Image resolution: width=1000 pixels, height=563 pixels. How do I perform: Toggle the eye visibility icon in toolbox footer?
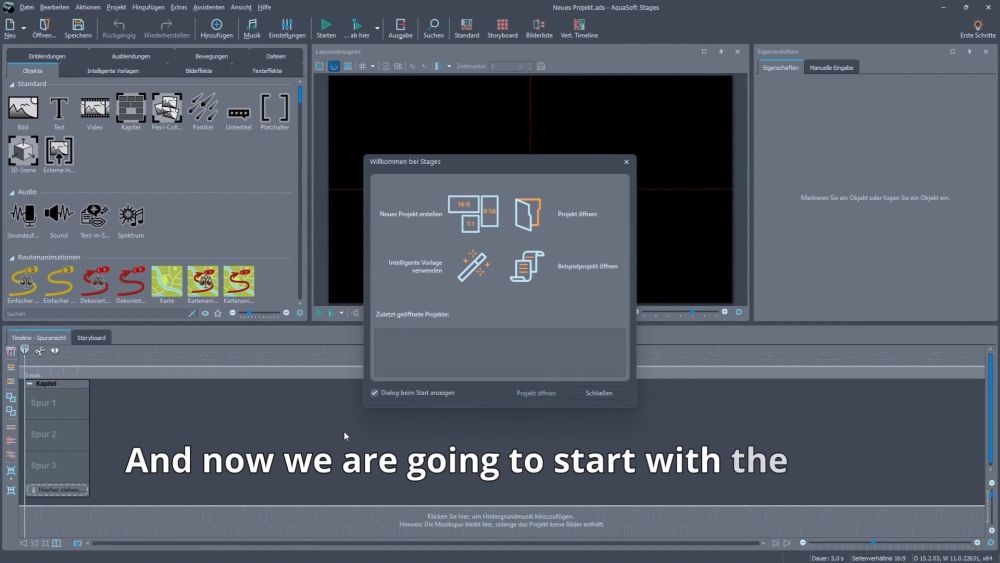pos(205,313)
